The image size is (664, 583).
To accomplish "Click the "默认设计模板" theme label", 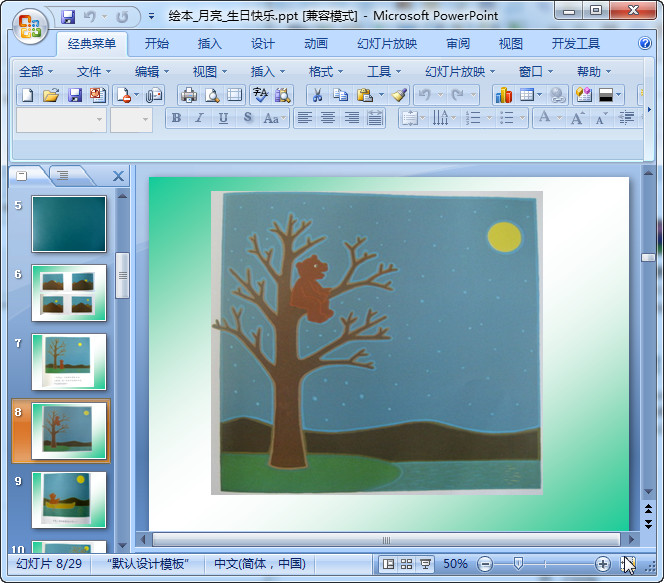I will click(147, 564).
